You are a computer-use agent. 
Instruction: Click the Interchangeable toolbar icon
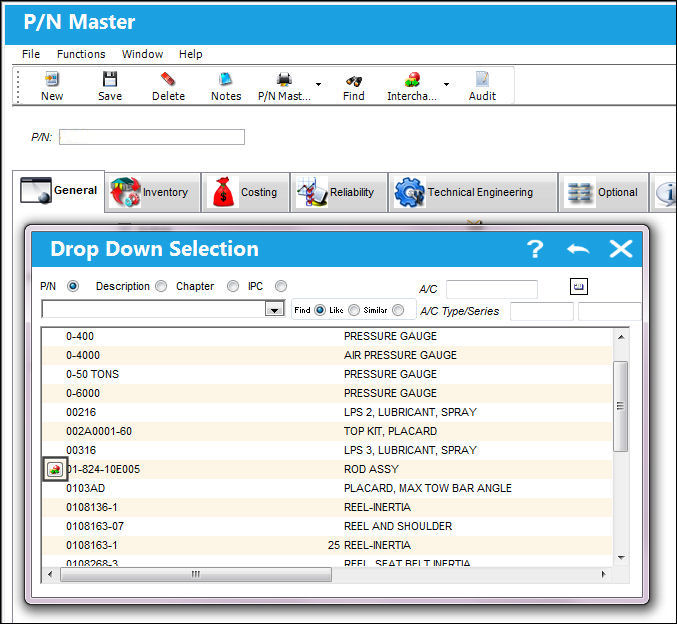tap(412, 79)
